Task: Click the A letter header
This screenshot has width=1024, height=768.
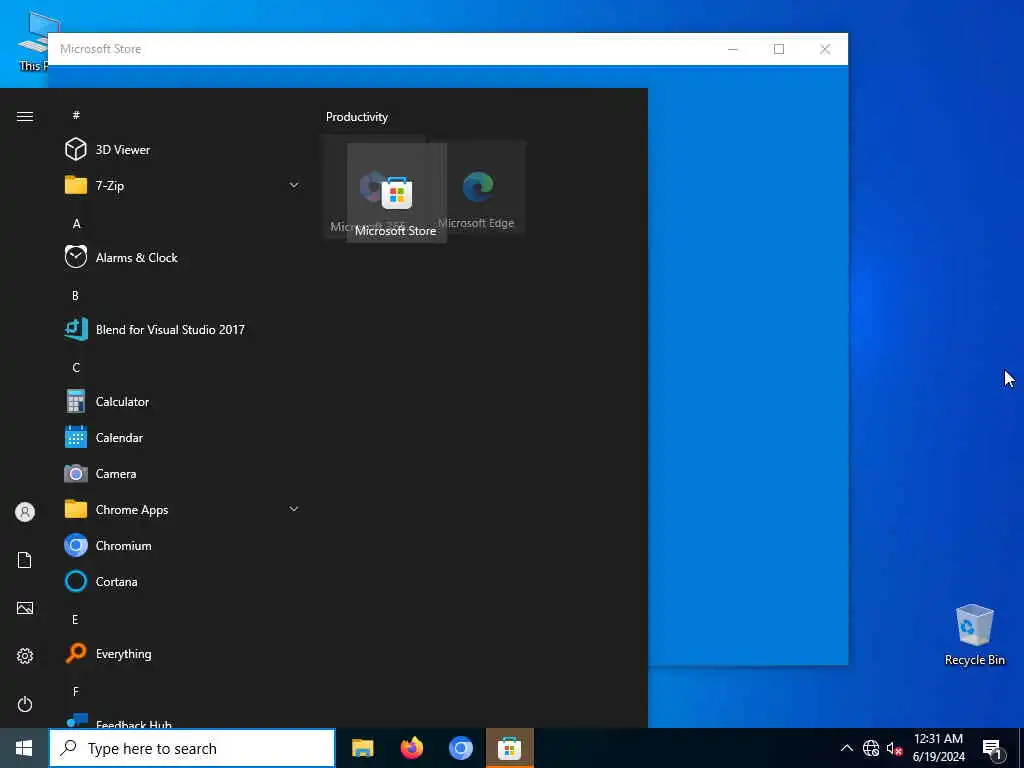Action: [x=76, y=223]
